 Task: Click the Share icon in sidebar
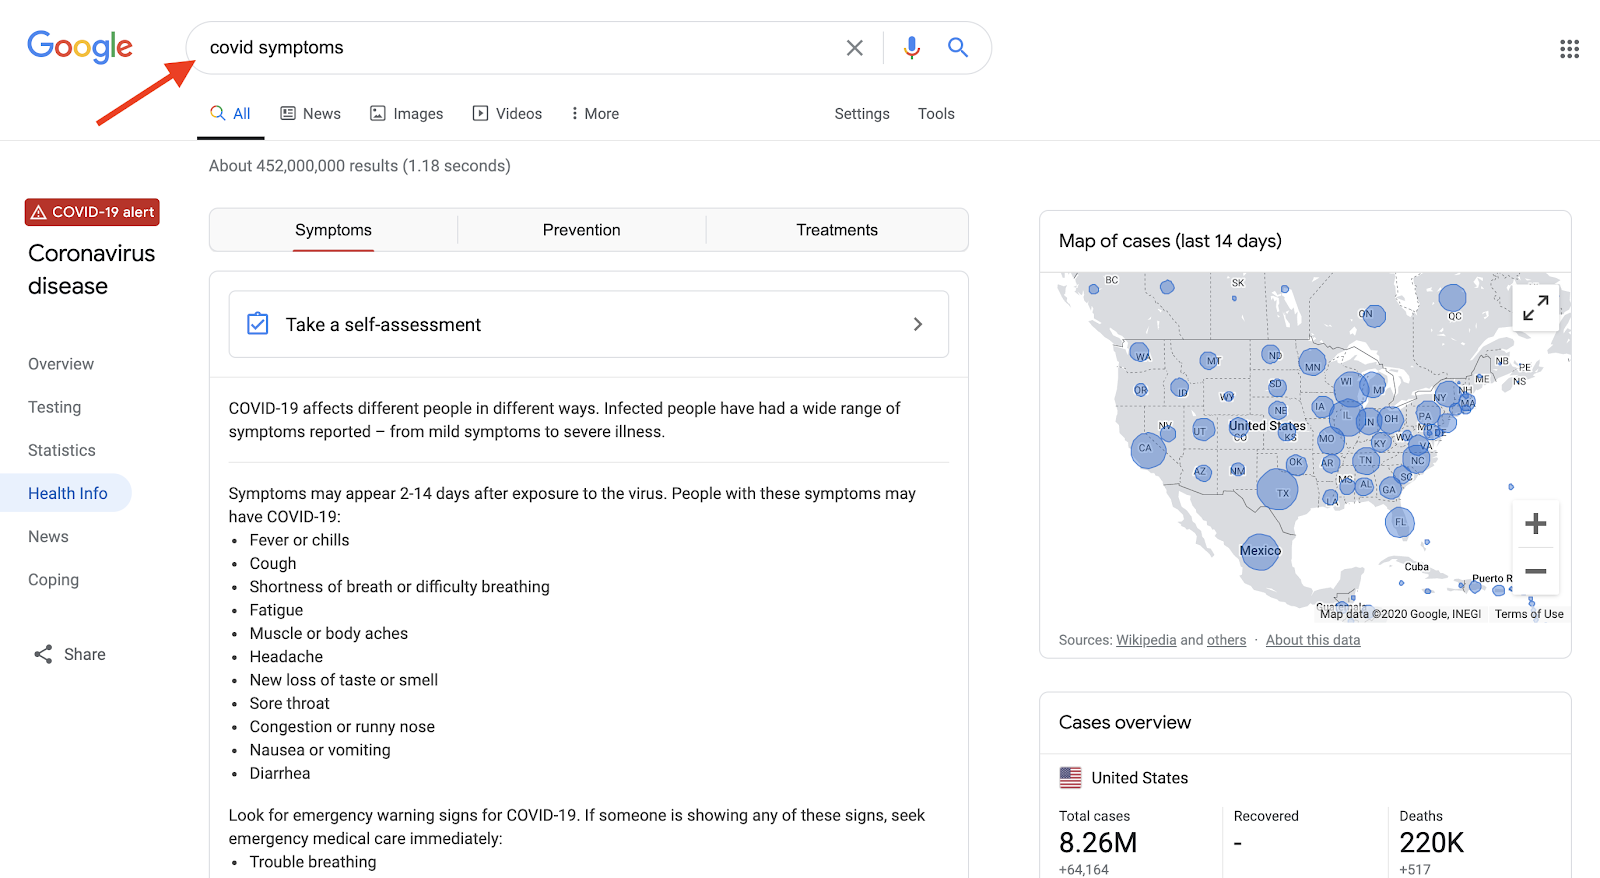(x=43, y=654)
